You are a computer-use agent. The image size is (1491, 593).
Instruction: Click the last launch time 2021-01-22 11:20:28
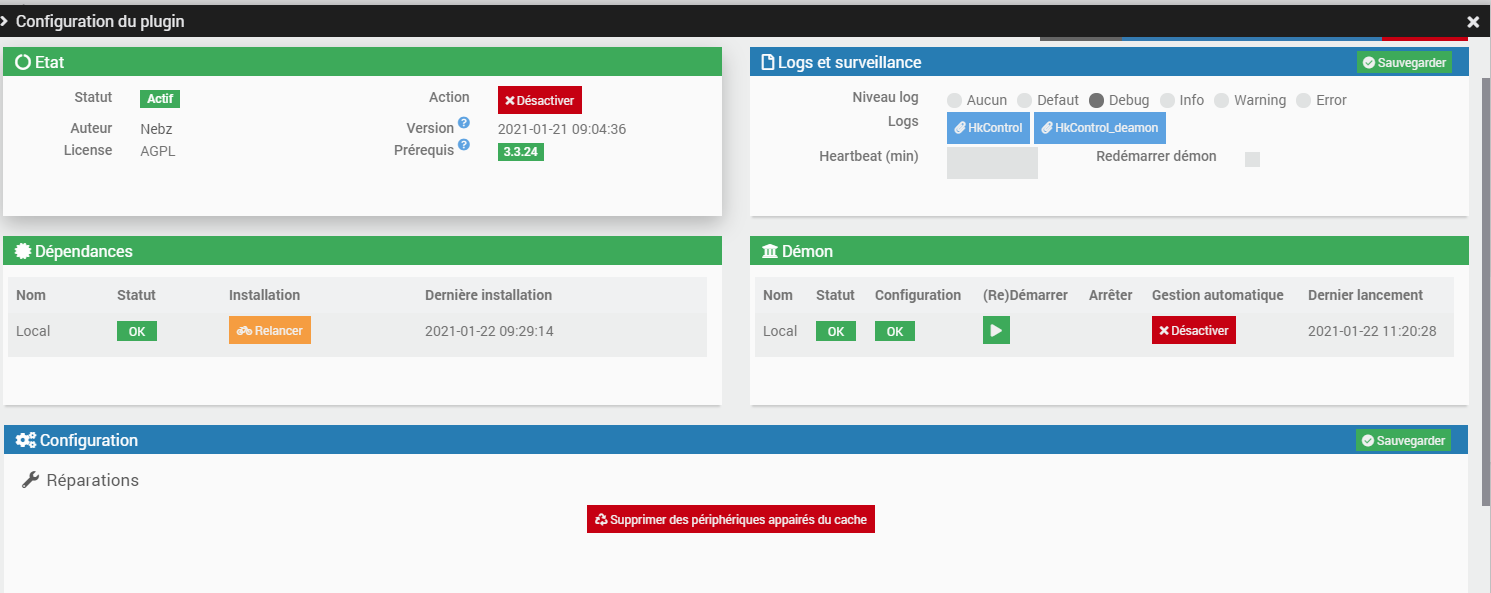1372,331
